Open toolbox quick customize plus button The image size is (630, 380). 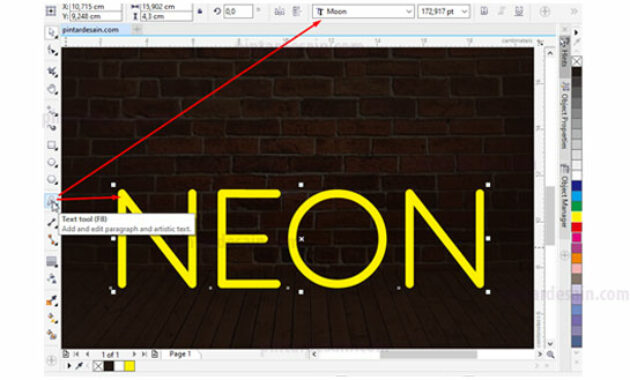[x=51, y=360]
